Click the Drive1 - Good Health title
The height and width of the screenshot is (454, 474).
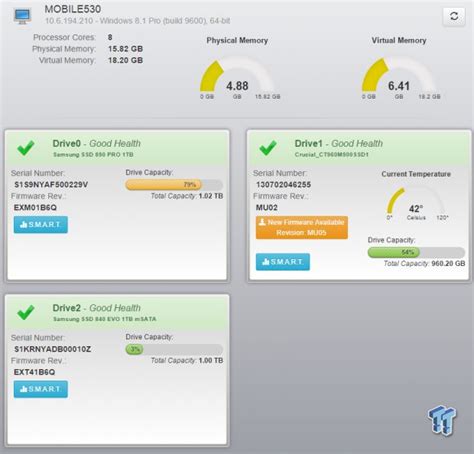[339, 143]
